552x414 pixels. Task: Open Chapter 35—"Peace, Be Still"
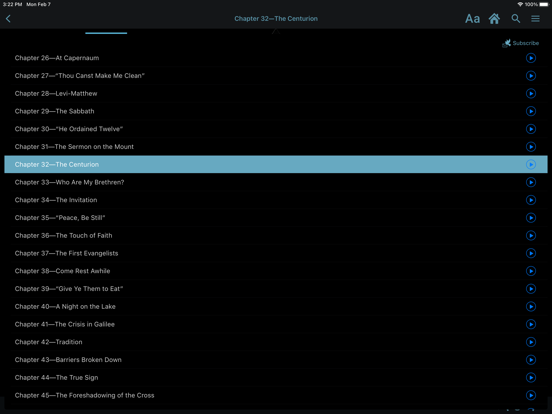coord(60,218)
